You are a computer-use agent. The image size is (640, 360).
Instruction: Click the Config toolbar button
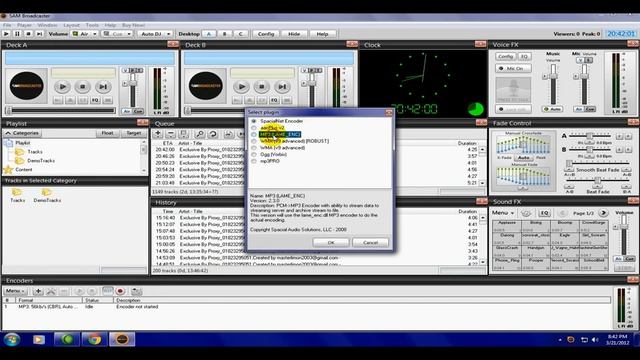[x=266, y=34]
